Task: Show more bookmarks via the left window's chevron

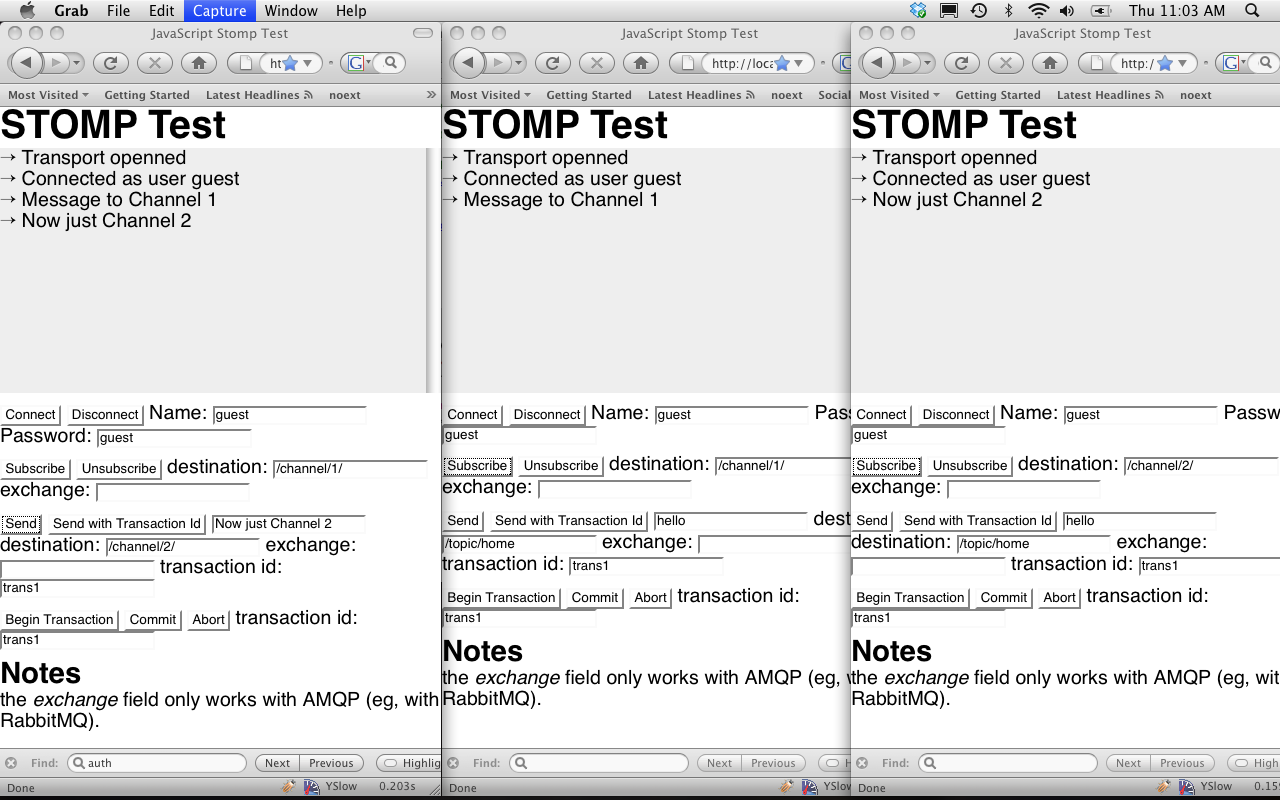Action: click(x=431, y=95)
